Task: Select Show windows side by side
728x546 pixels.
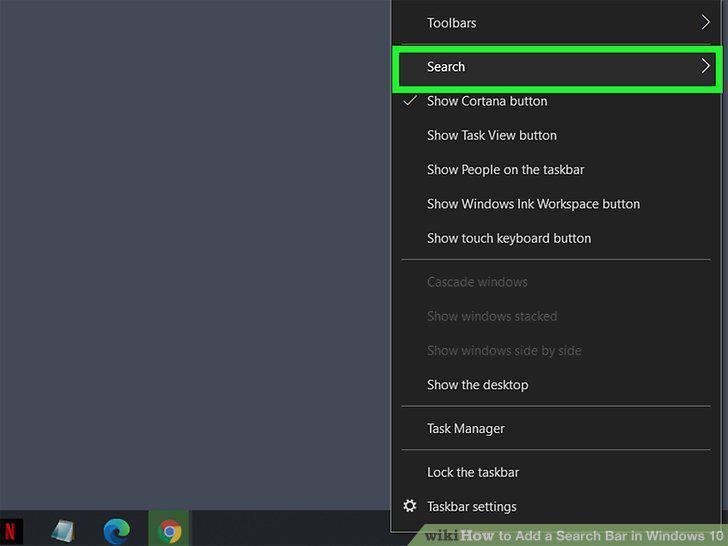Action: (x=556, y=351)
